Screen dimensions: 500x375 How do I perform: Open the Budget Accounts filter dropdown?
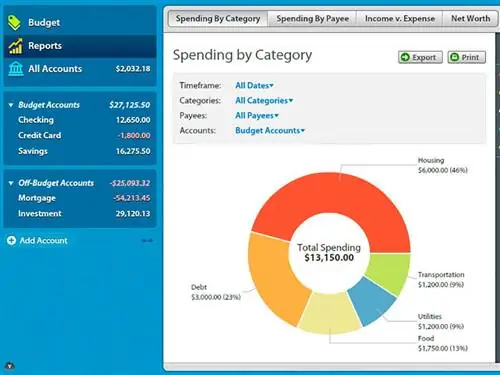coord(270,130)
